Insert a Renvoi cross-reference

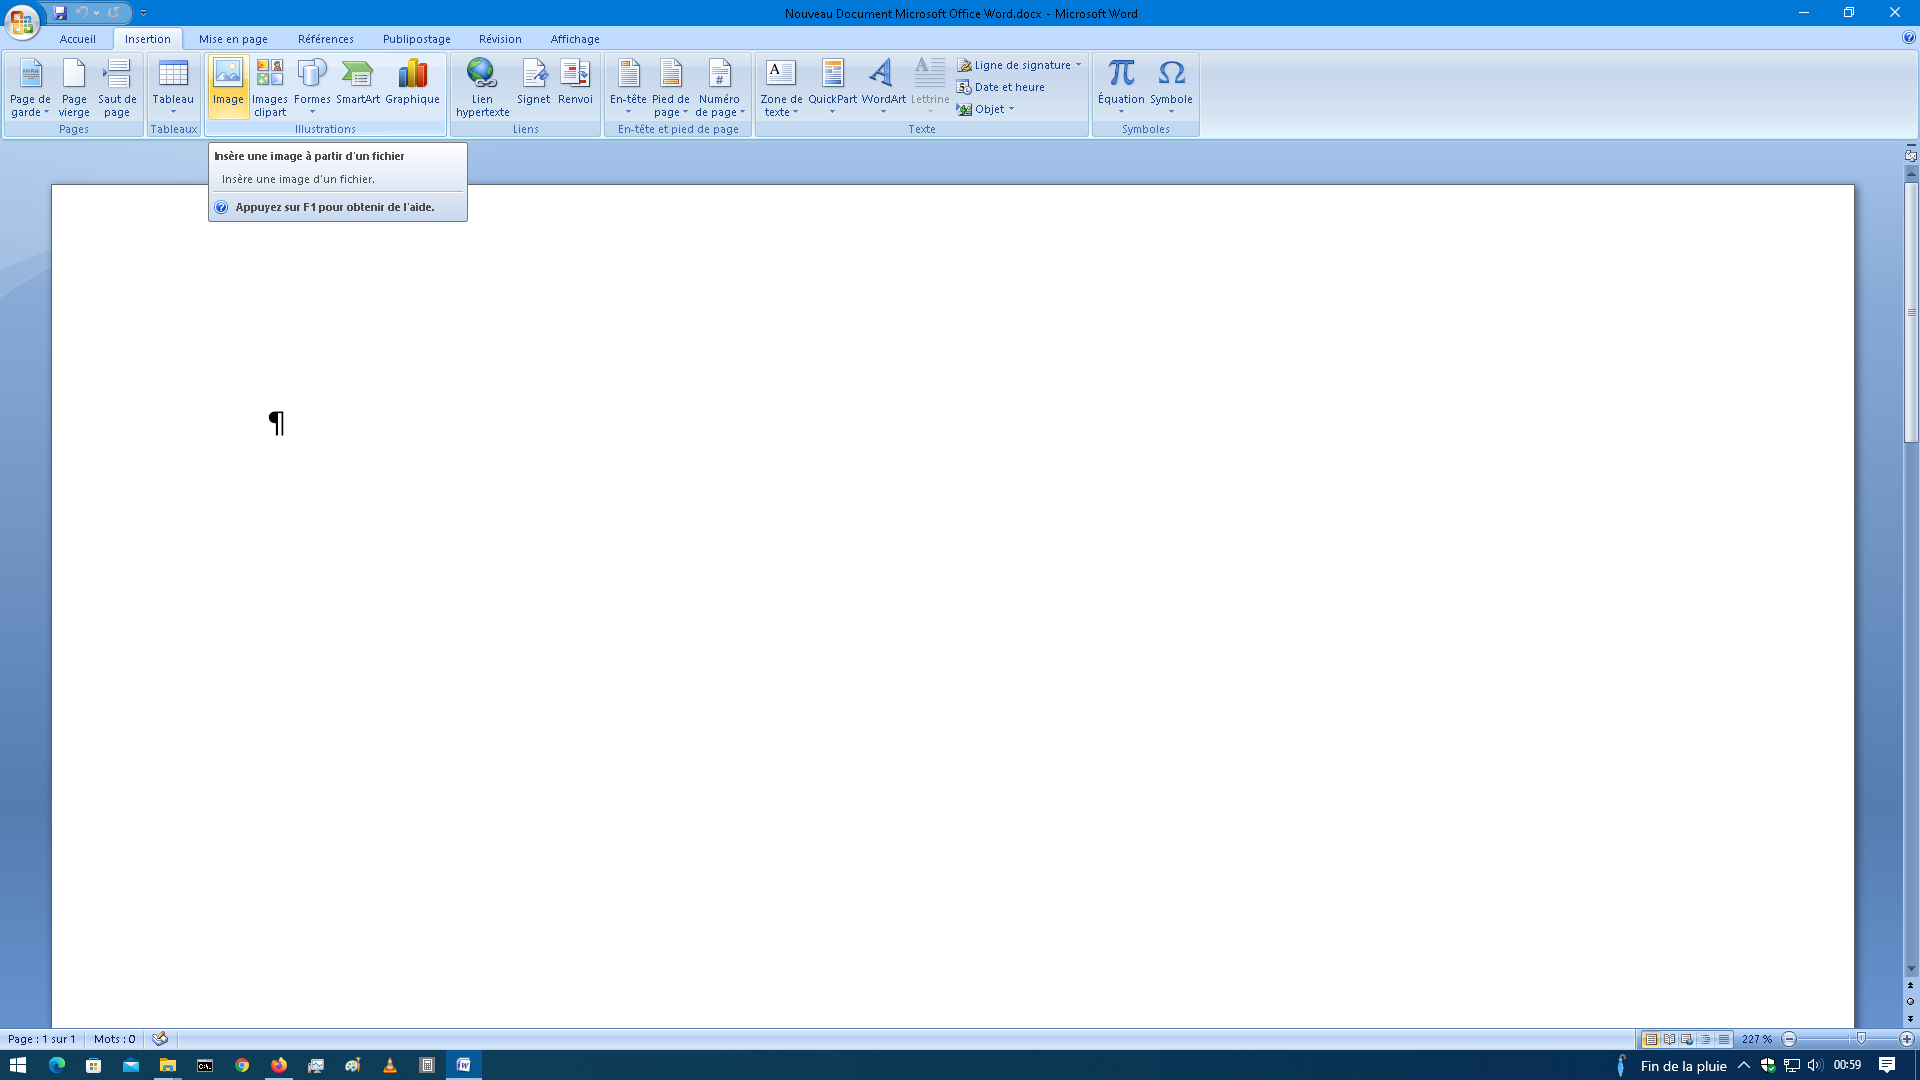coord(575,82)
